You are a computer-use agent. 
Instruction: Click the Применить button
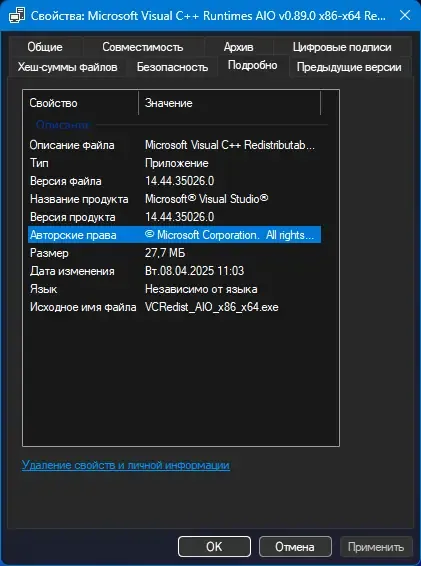tap(376, 547)
